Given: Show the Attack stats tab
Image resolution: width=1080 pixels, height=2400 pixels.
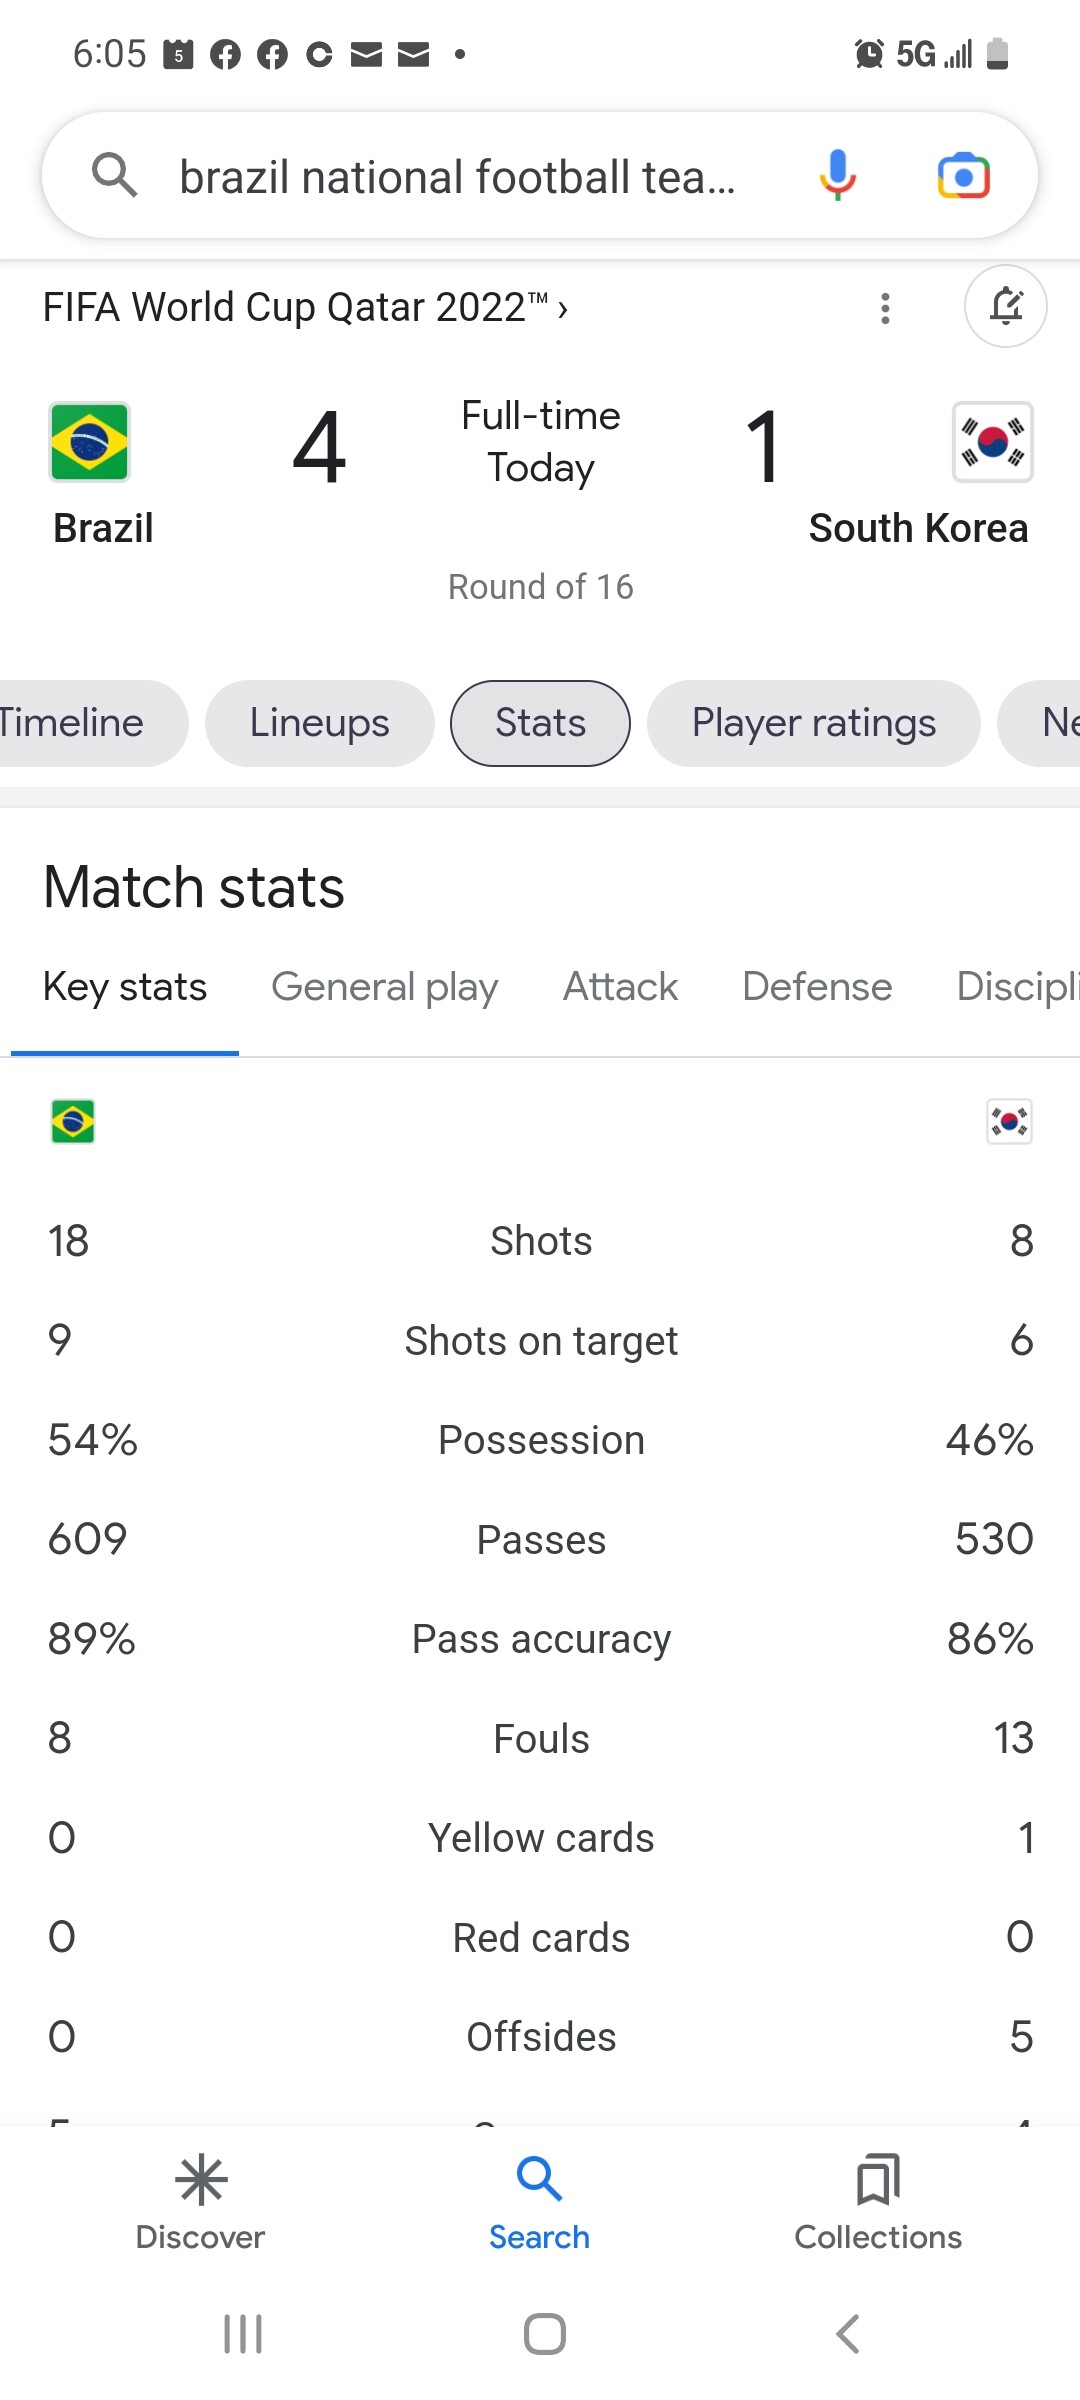Looking at the screenshot, I should [620, 987].
